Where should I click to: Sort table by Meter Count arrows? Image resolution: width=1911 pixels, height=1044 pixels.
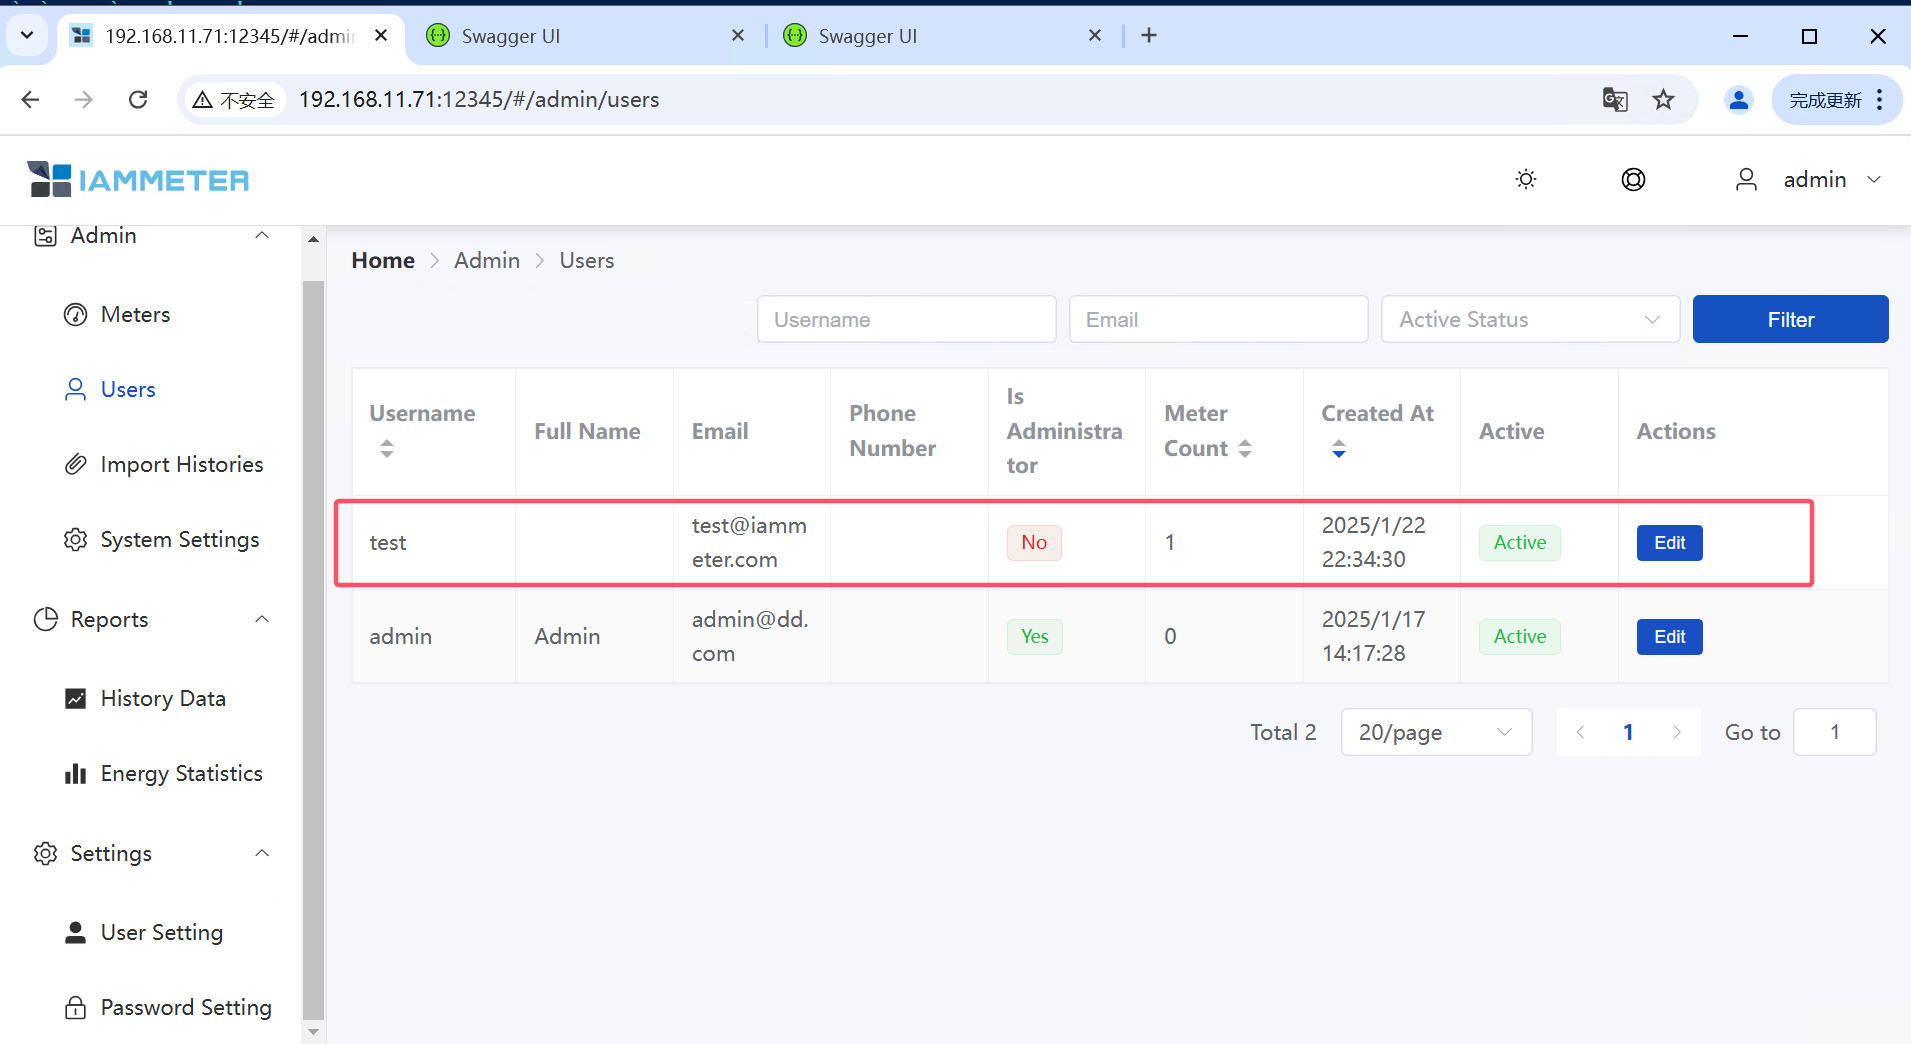(x=1245, y=449)
